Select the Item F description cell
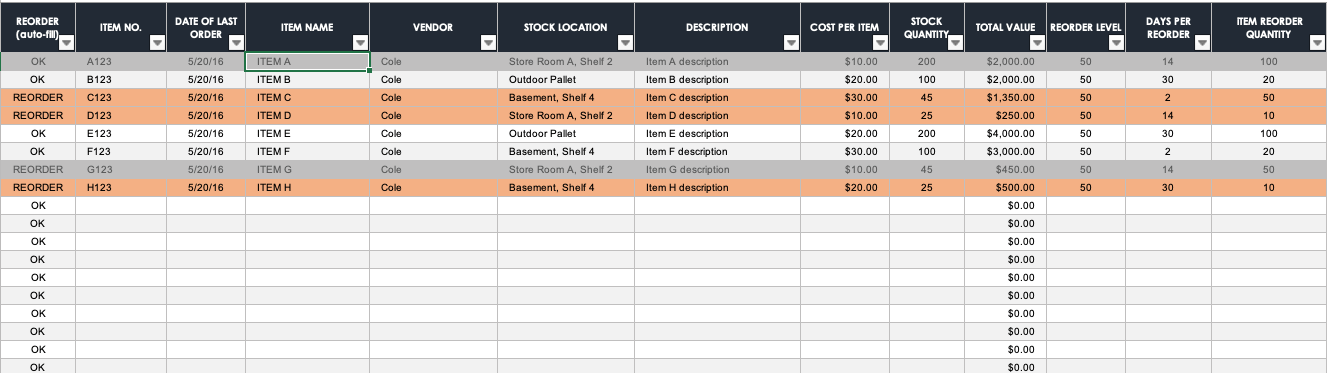 point(717,151)
